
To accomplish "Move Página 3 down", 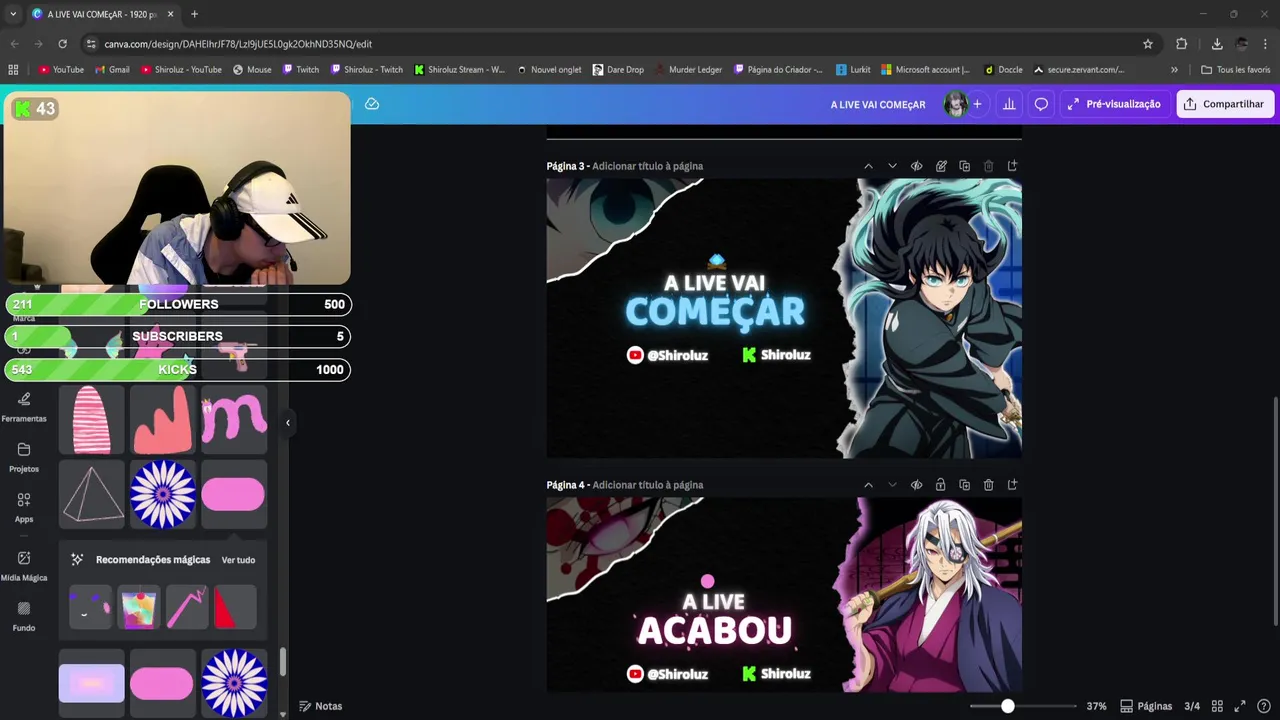I will click(892, 166).
